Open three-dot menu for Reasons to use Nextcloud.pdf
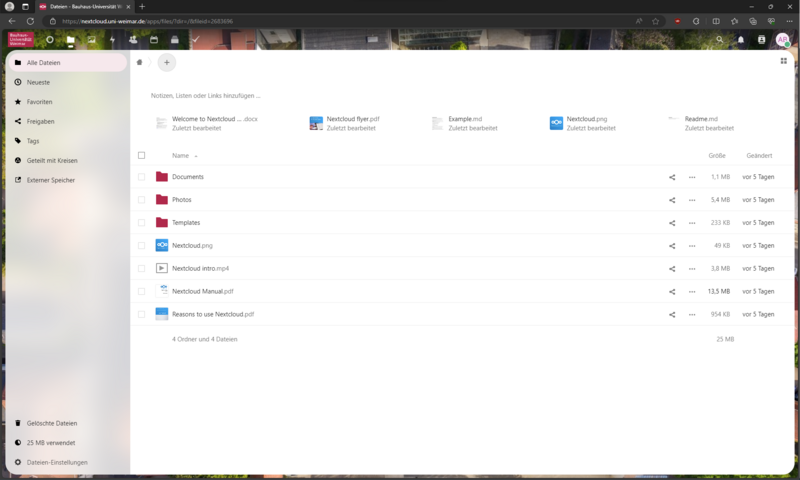 pyautogui.click(x=692, y=315)
